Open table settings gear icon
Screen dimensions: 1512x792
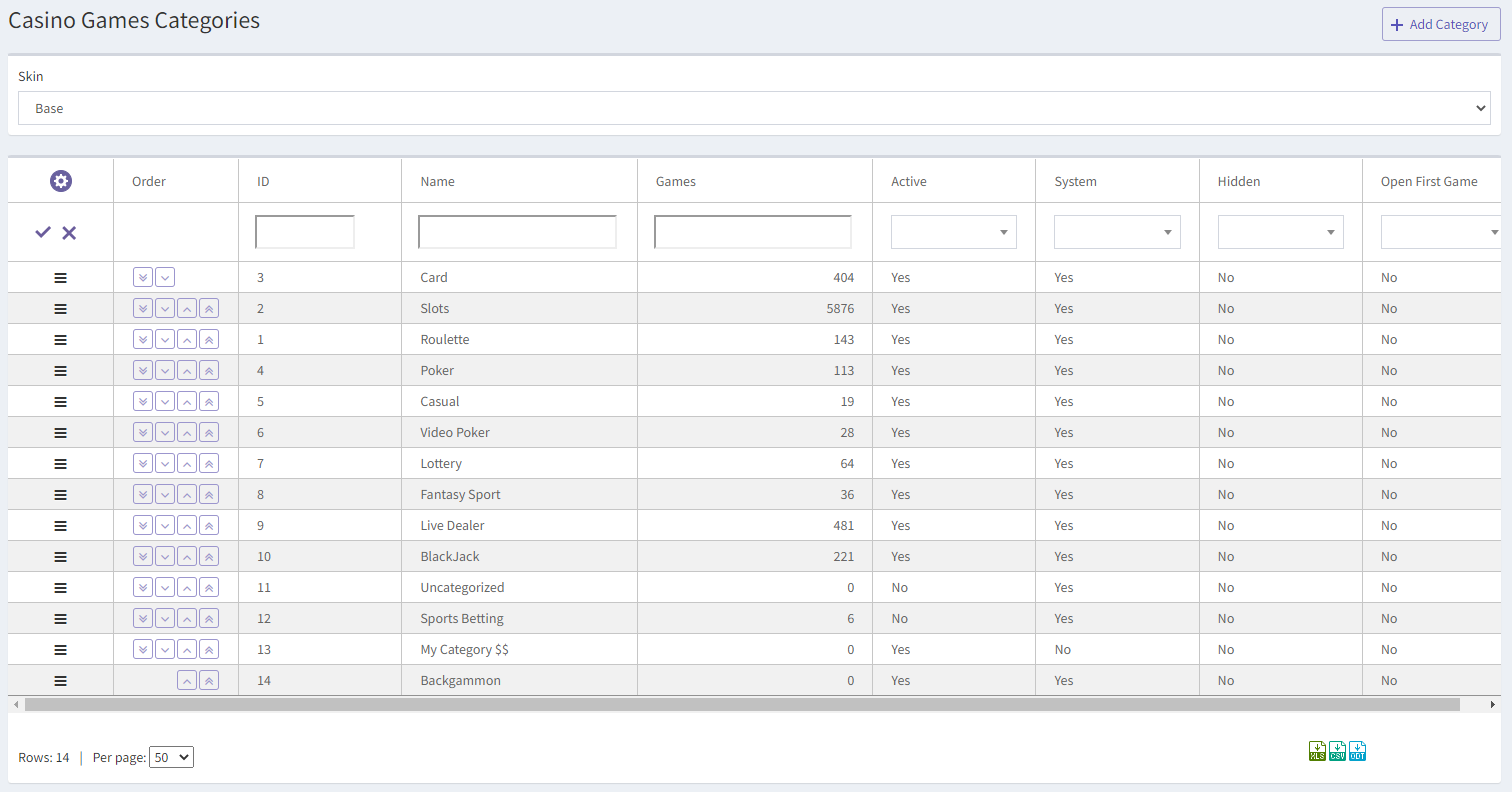click(x=61, y=181)
